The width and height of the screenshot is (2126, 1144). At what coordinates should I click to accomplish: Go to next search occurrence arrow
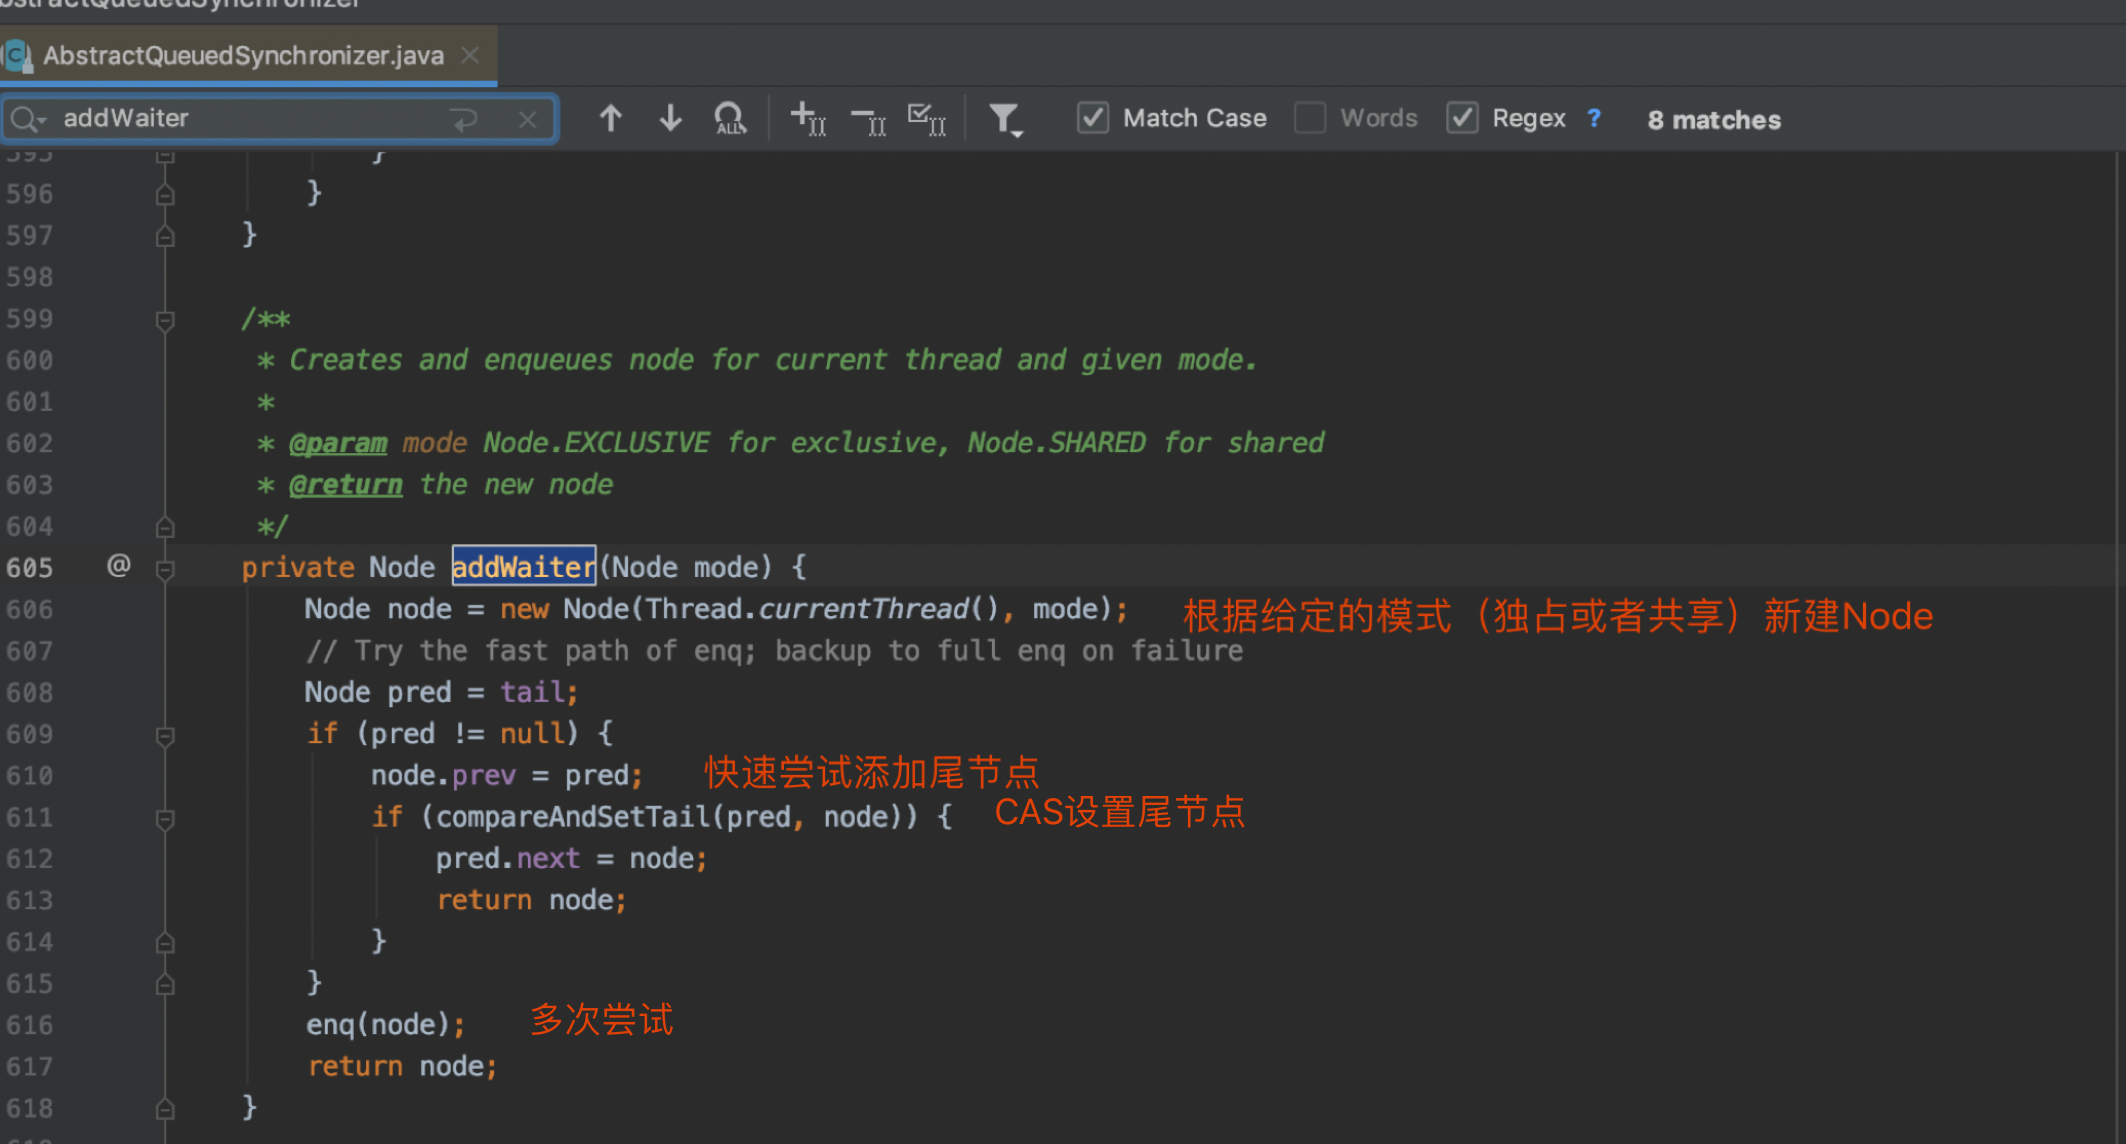point(671,119)
